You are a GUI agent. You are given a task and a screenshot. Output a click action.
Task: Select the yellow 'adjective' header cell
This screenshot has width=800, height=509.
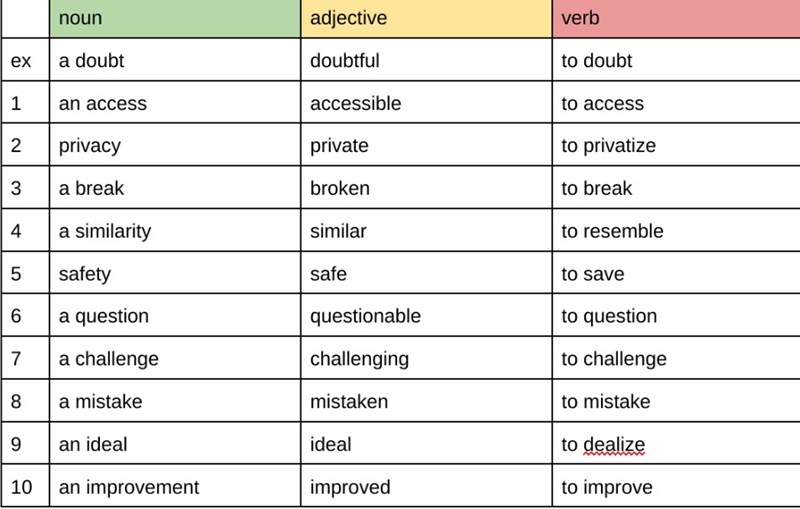tap(426, 19)
